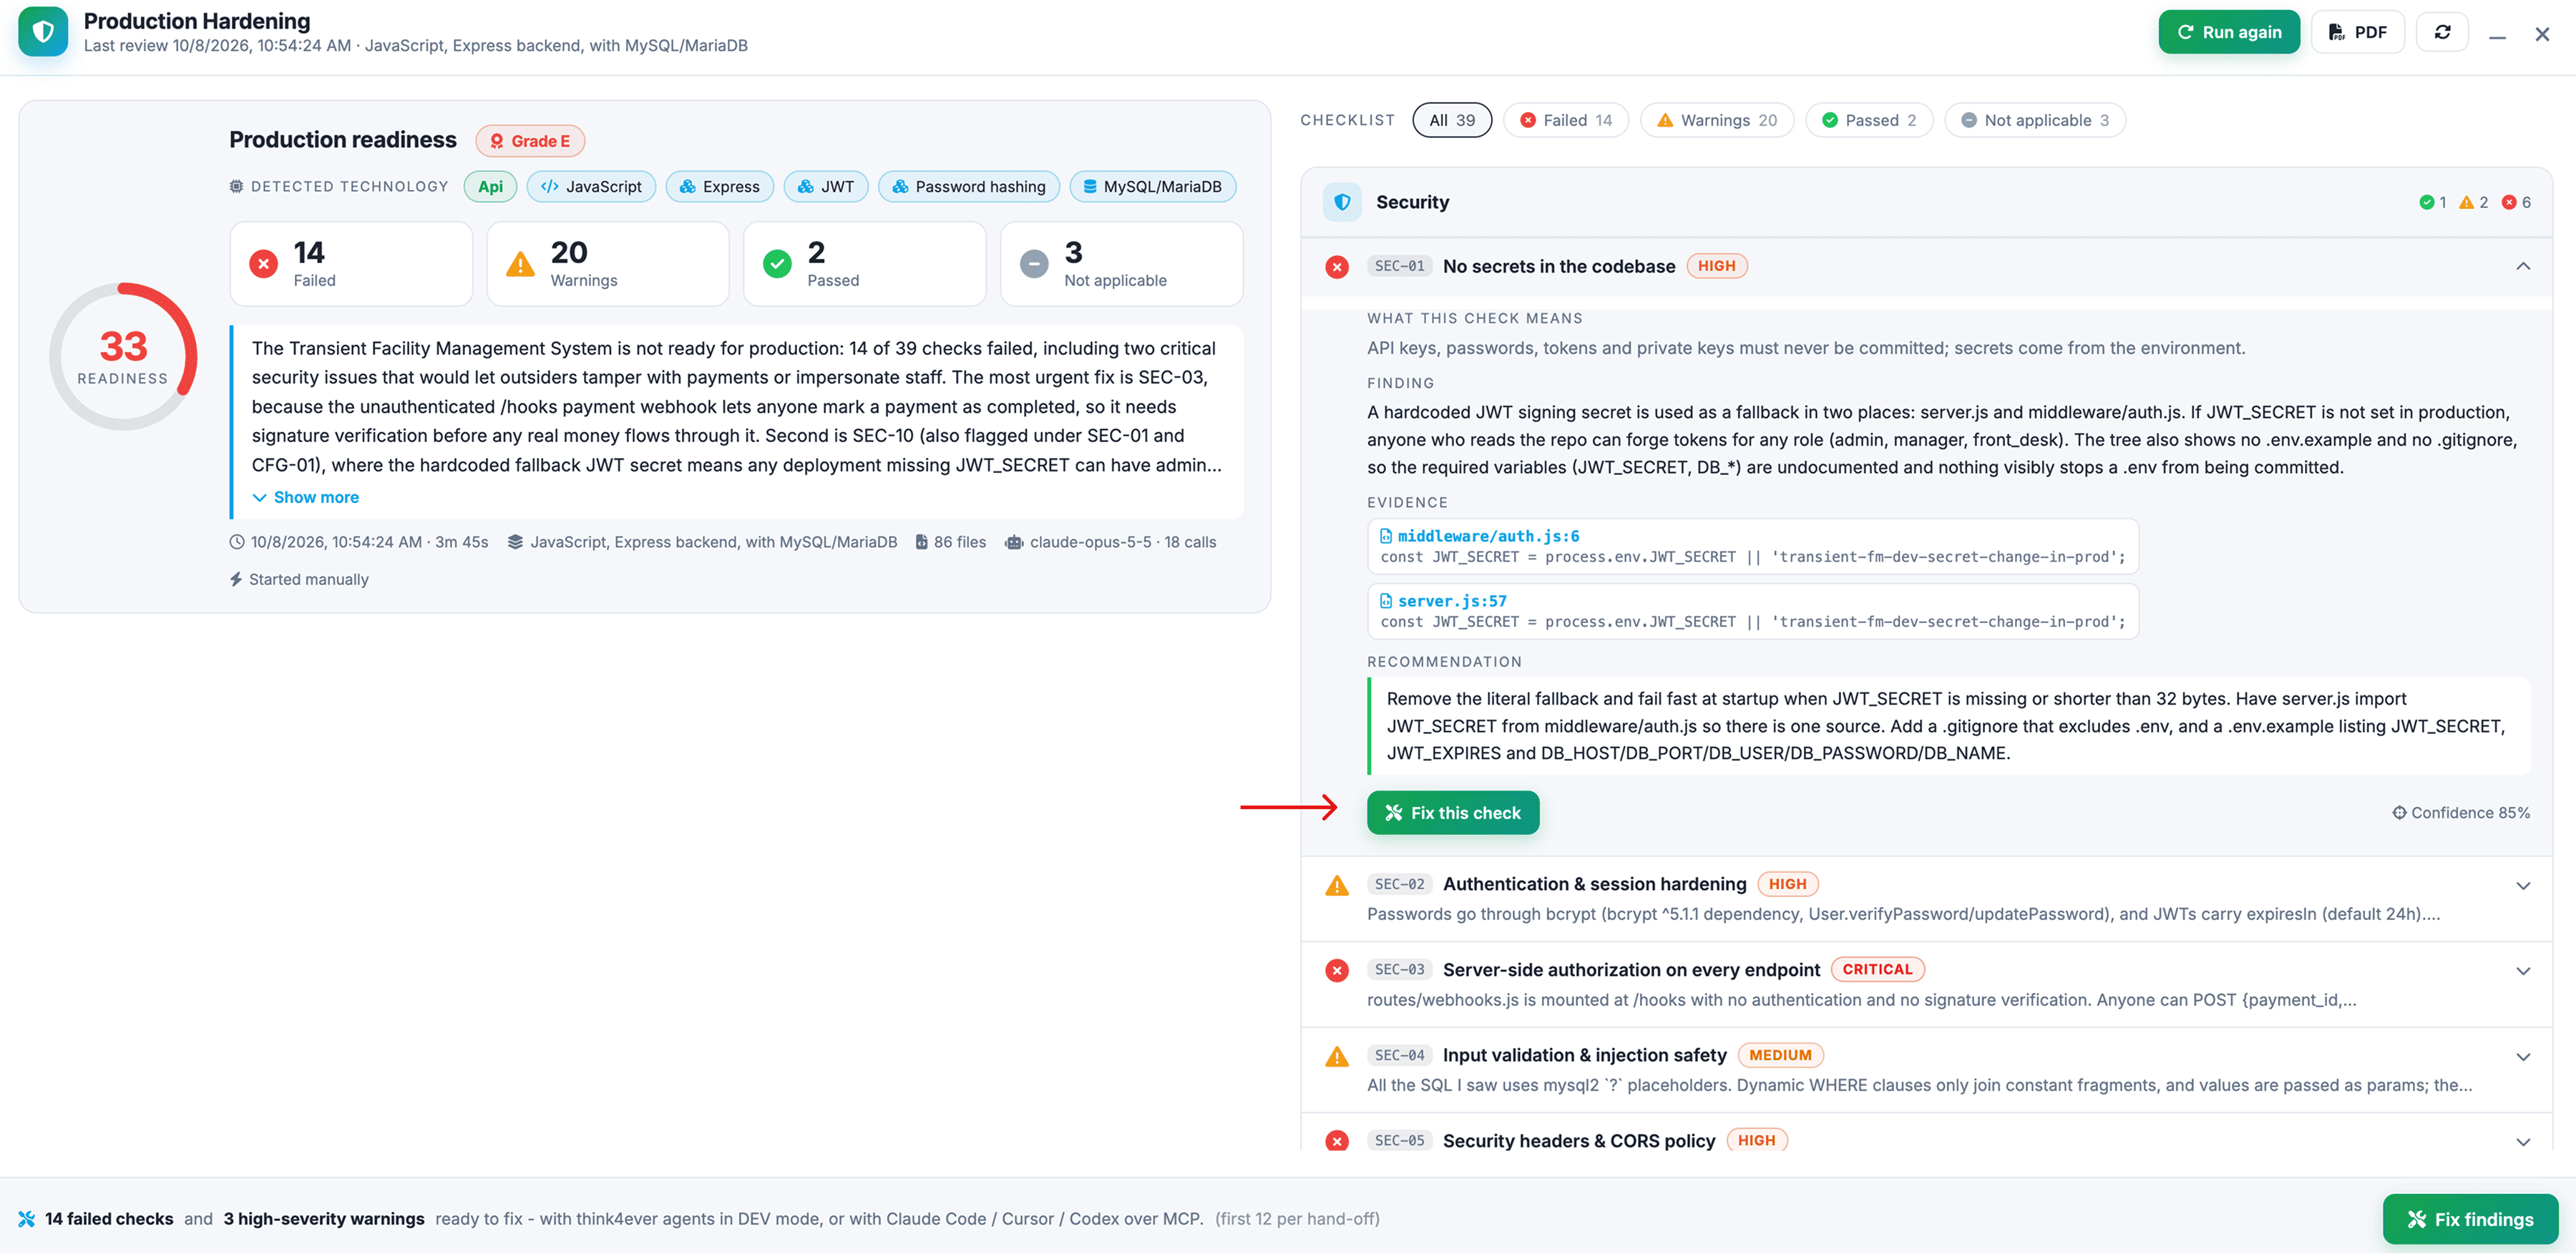Click the Production Hardening shield app icon
The image size is (2576, 1254).
pyautogui.click(x=43, y=32)
